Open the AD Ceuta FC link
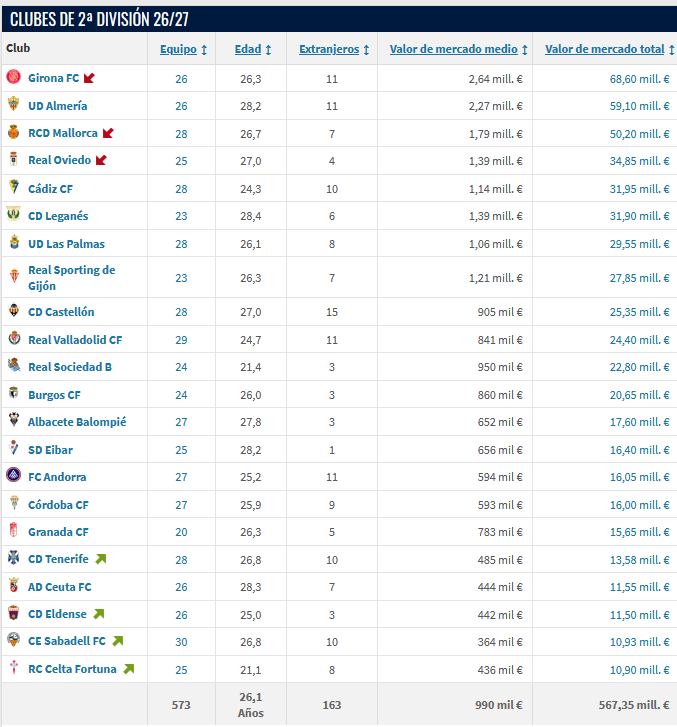677x727 pixels. (60, 587)
